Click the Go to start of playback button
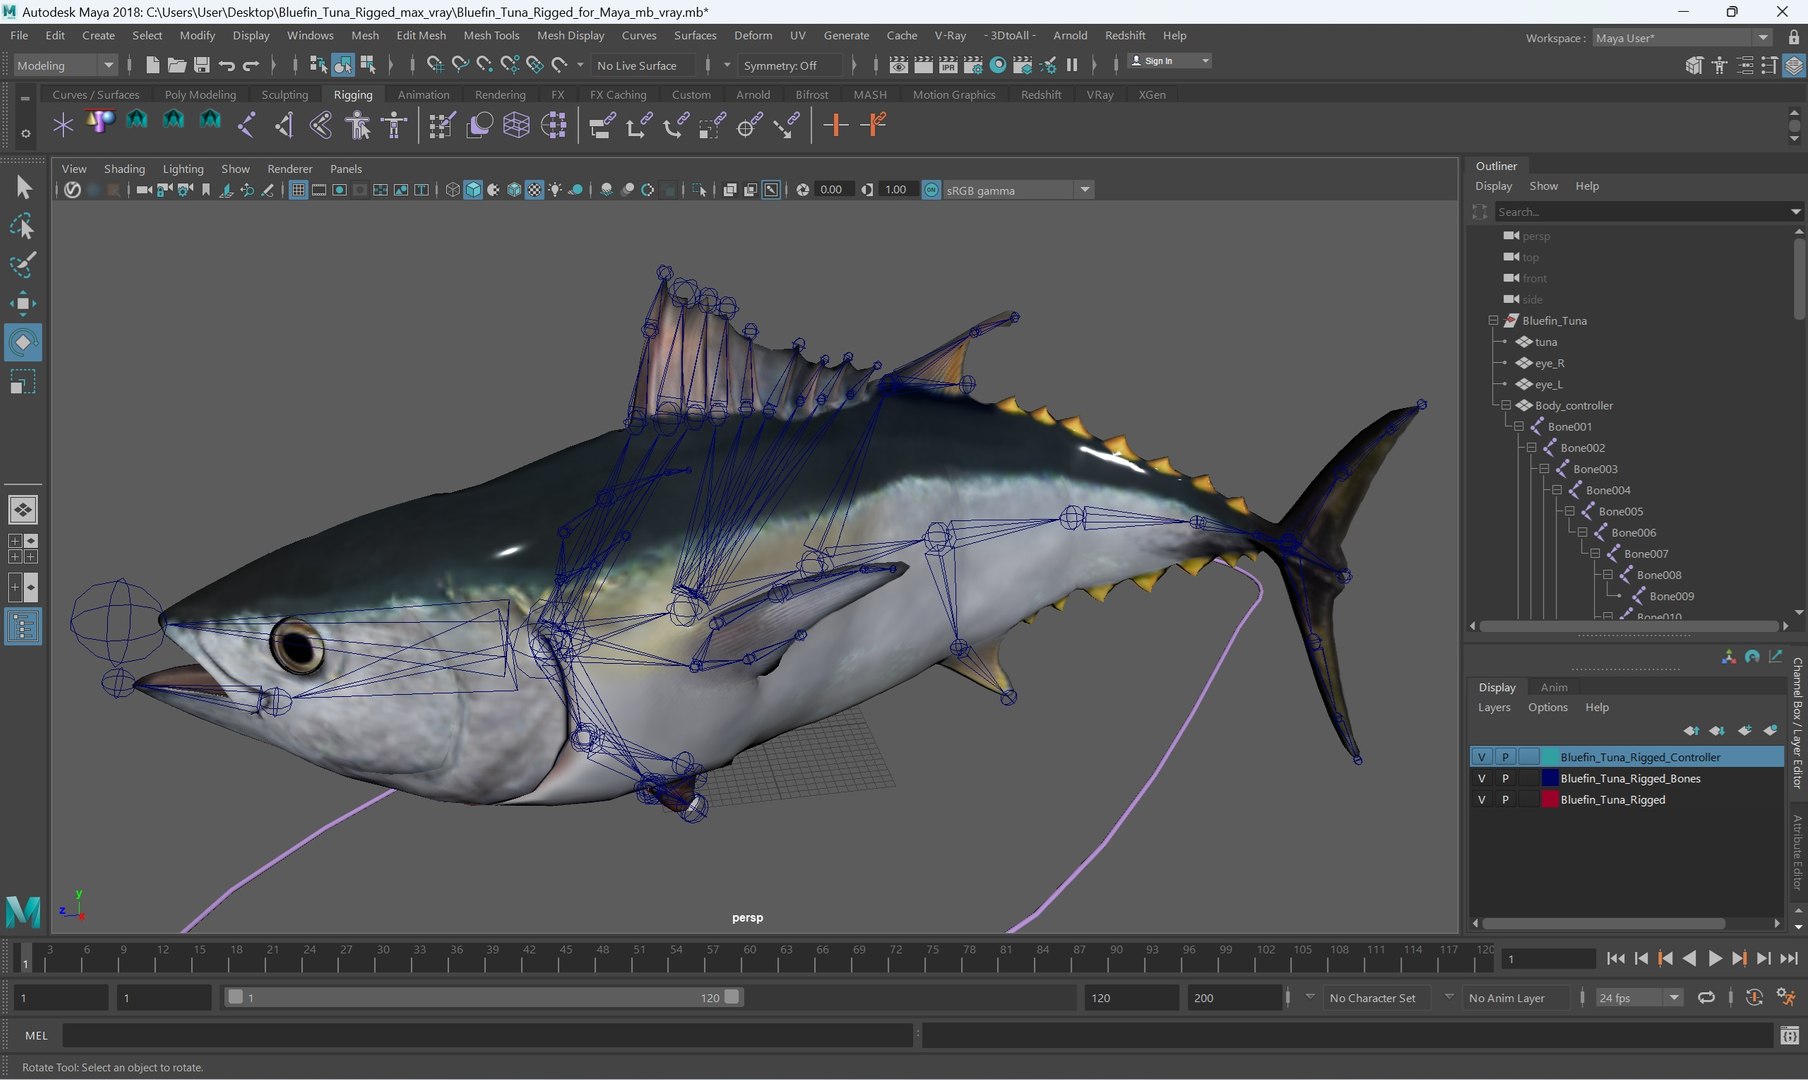1808x1080 pixels. pyautogui.click(x=1615, y=958)
